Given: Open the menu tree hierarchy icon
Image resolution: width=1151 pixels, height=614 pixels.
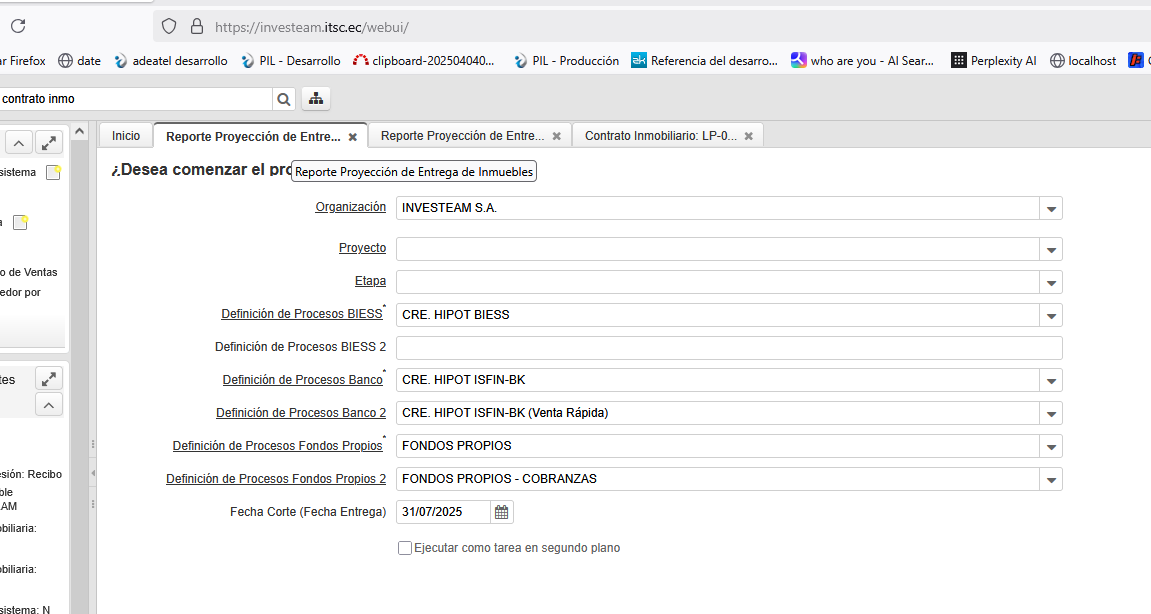Looking at the screenshot, I should click(x=316, y=99).
